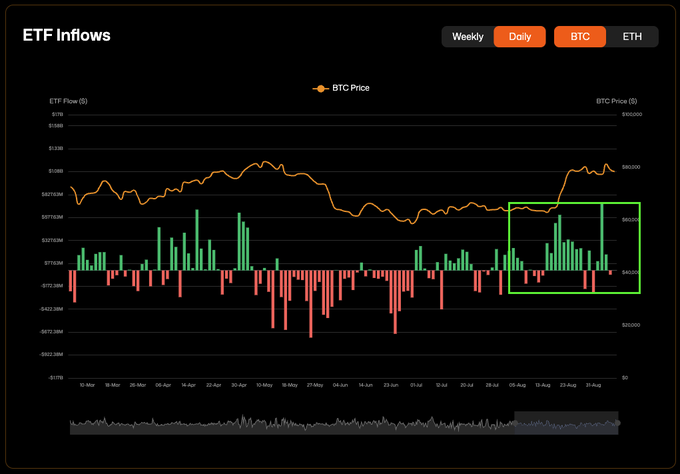
Task: Click the $100,000 price axis label
Action: coord(632,114)
